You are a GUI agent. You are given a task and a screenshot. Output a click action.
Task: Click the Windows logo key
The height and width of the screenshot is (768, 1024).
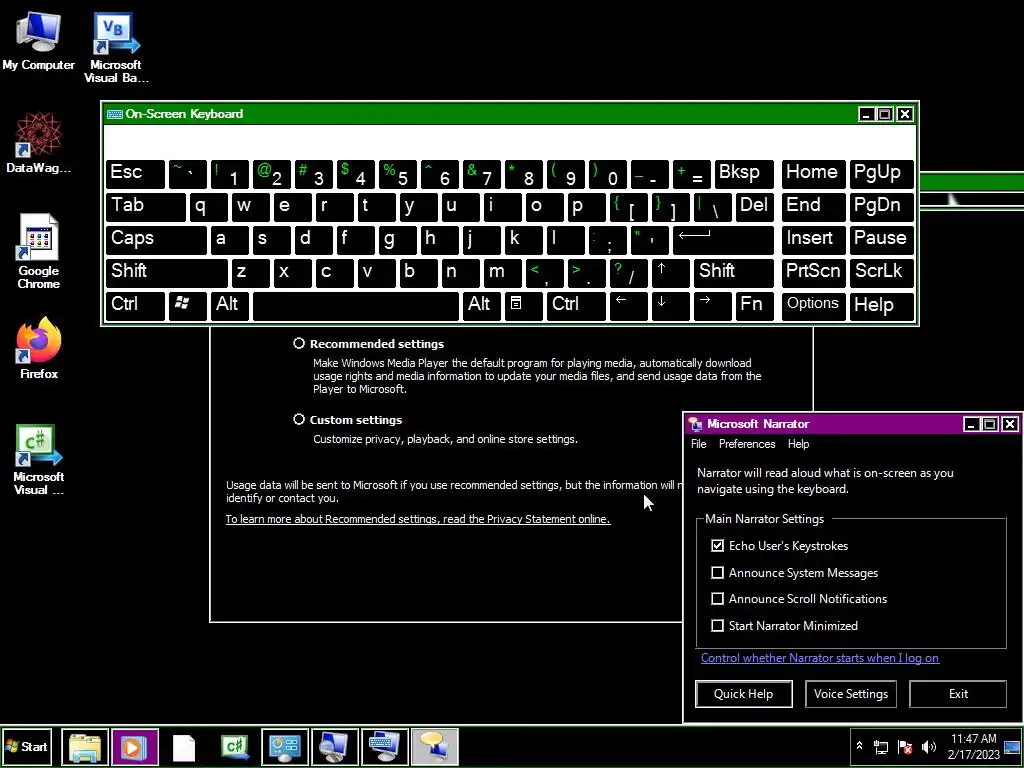187,305
